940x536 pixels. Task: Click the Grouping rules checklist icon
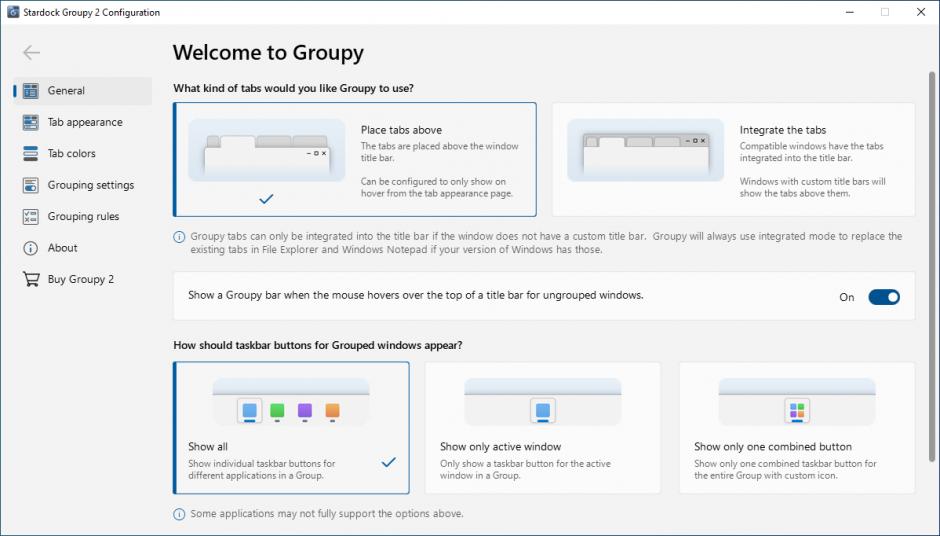(x=31, y=216)
